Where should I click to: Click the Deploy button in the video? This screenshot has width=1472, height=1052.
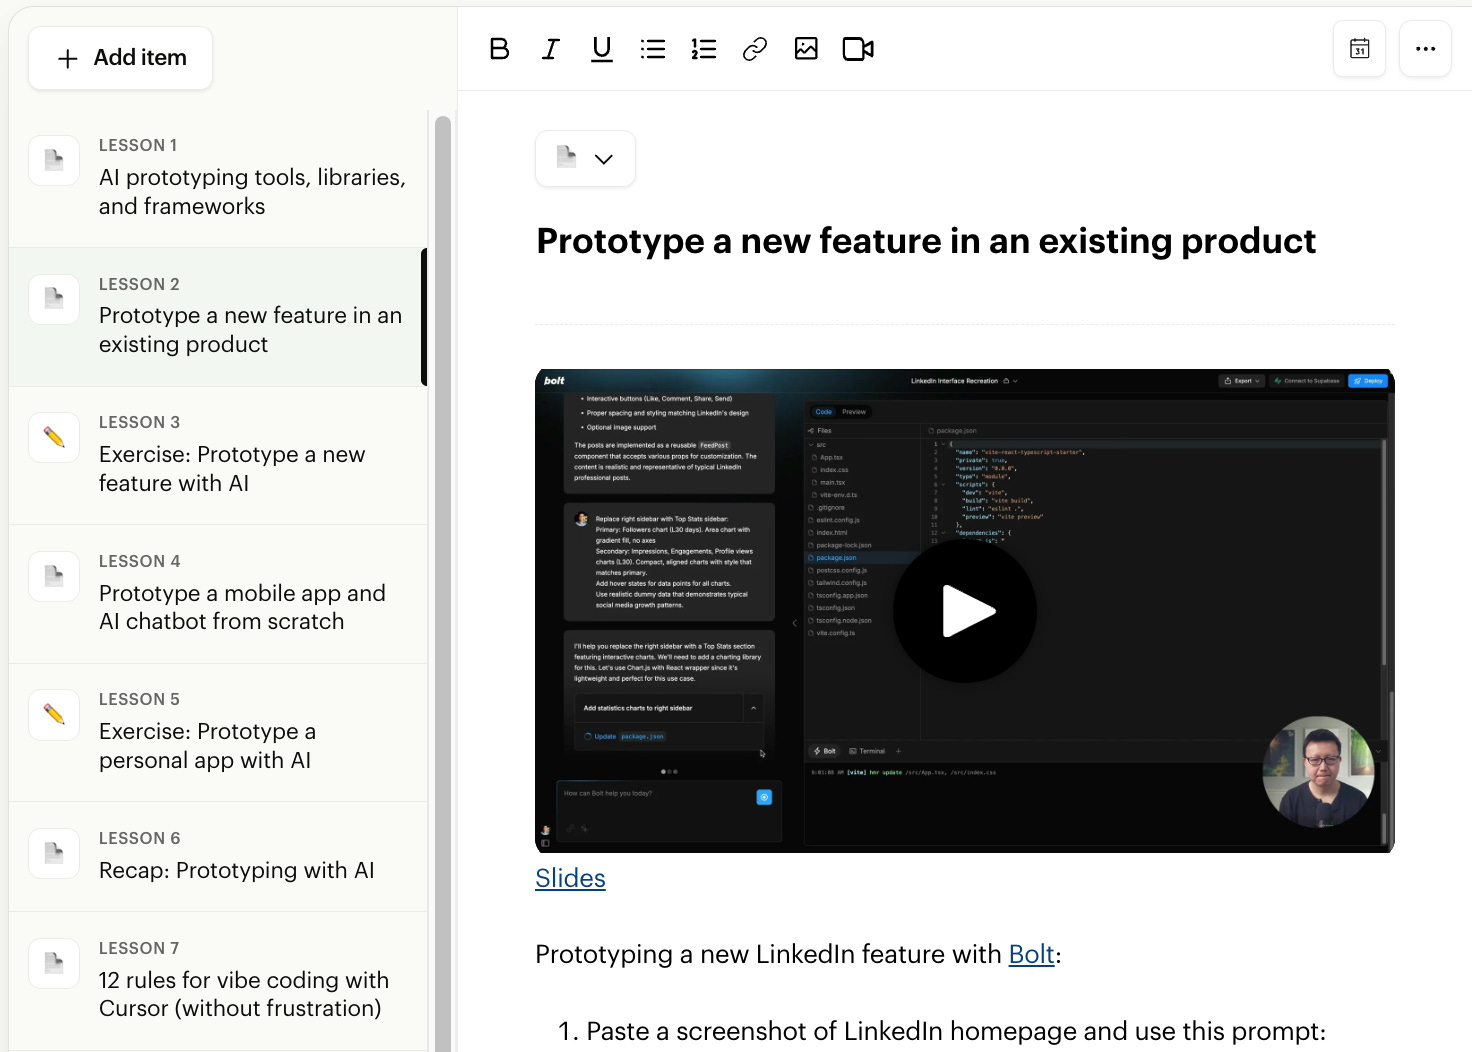(x=1368, y=381)
